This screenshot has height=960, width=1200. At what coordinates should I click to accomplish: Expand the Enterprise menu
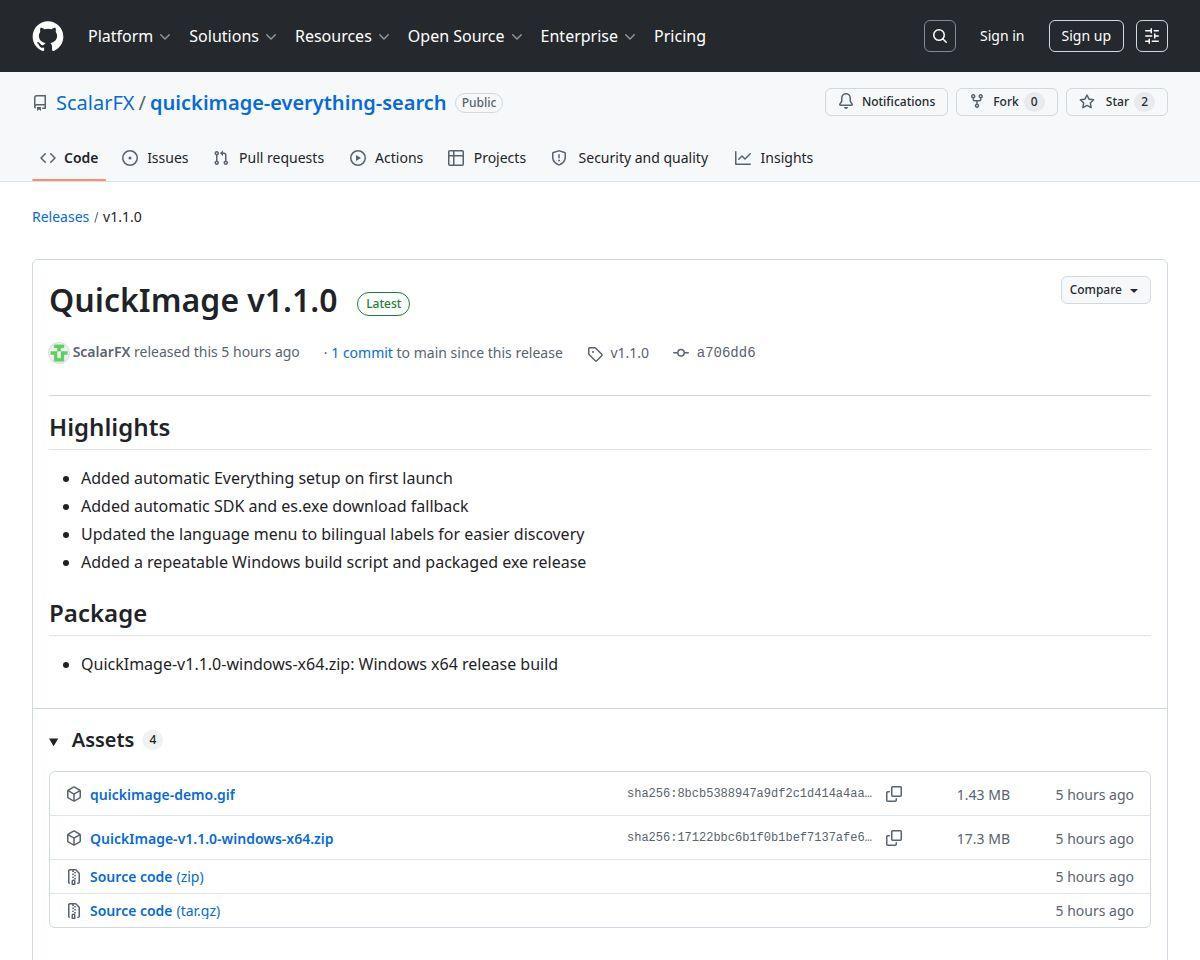[588, 36]
